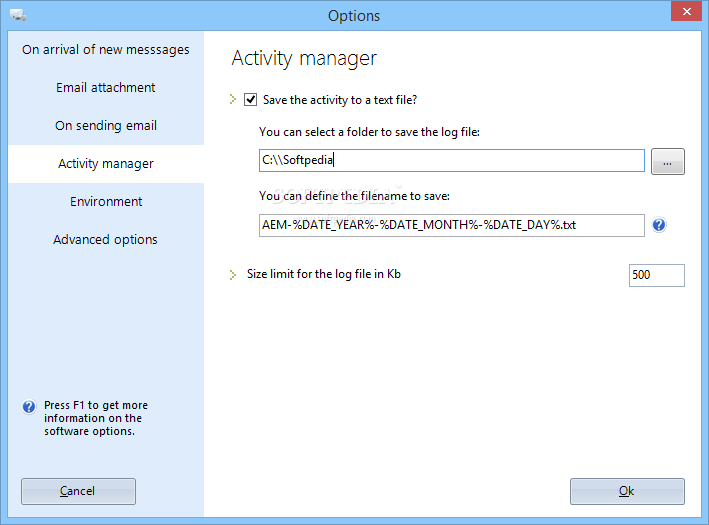This screenshot has width=709, height=525.
Task: Show Advanced options section
Action: (106, 240)
